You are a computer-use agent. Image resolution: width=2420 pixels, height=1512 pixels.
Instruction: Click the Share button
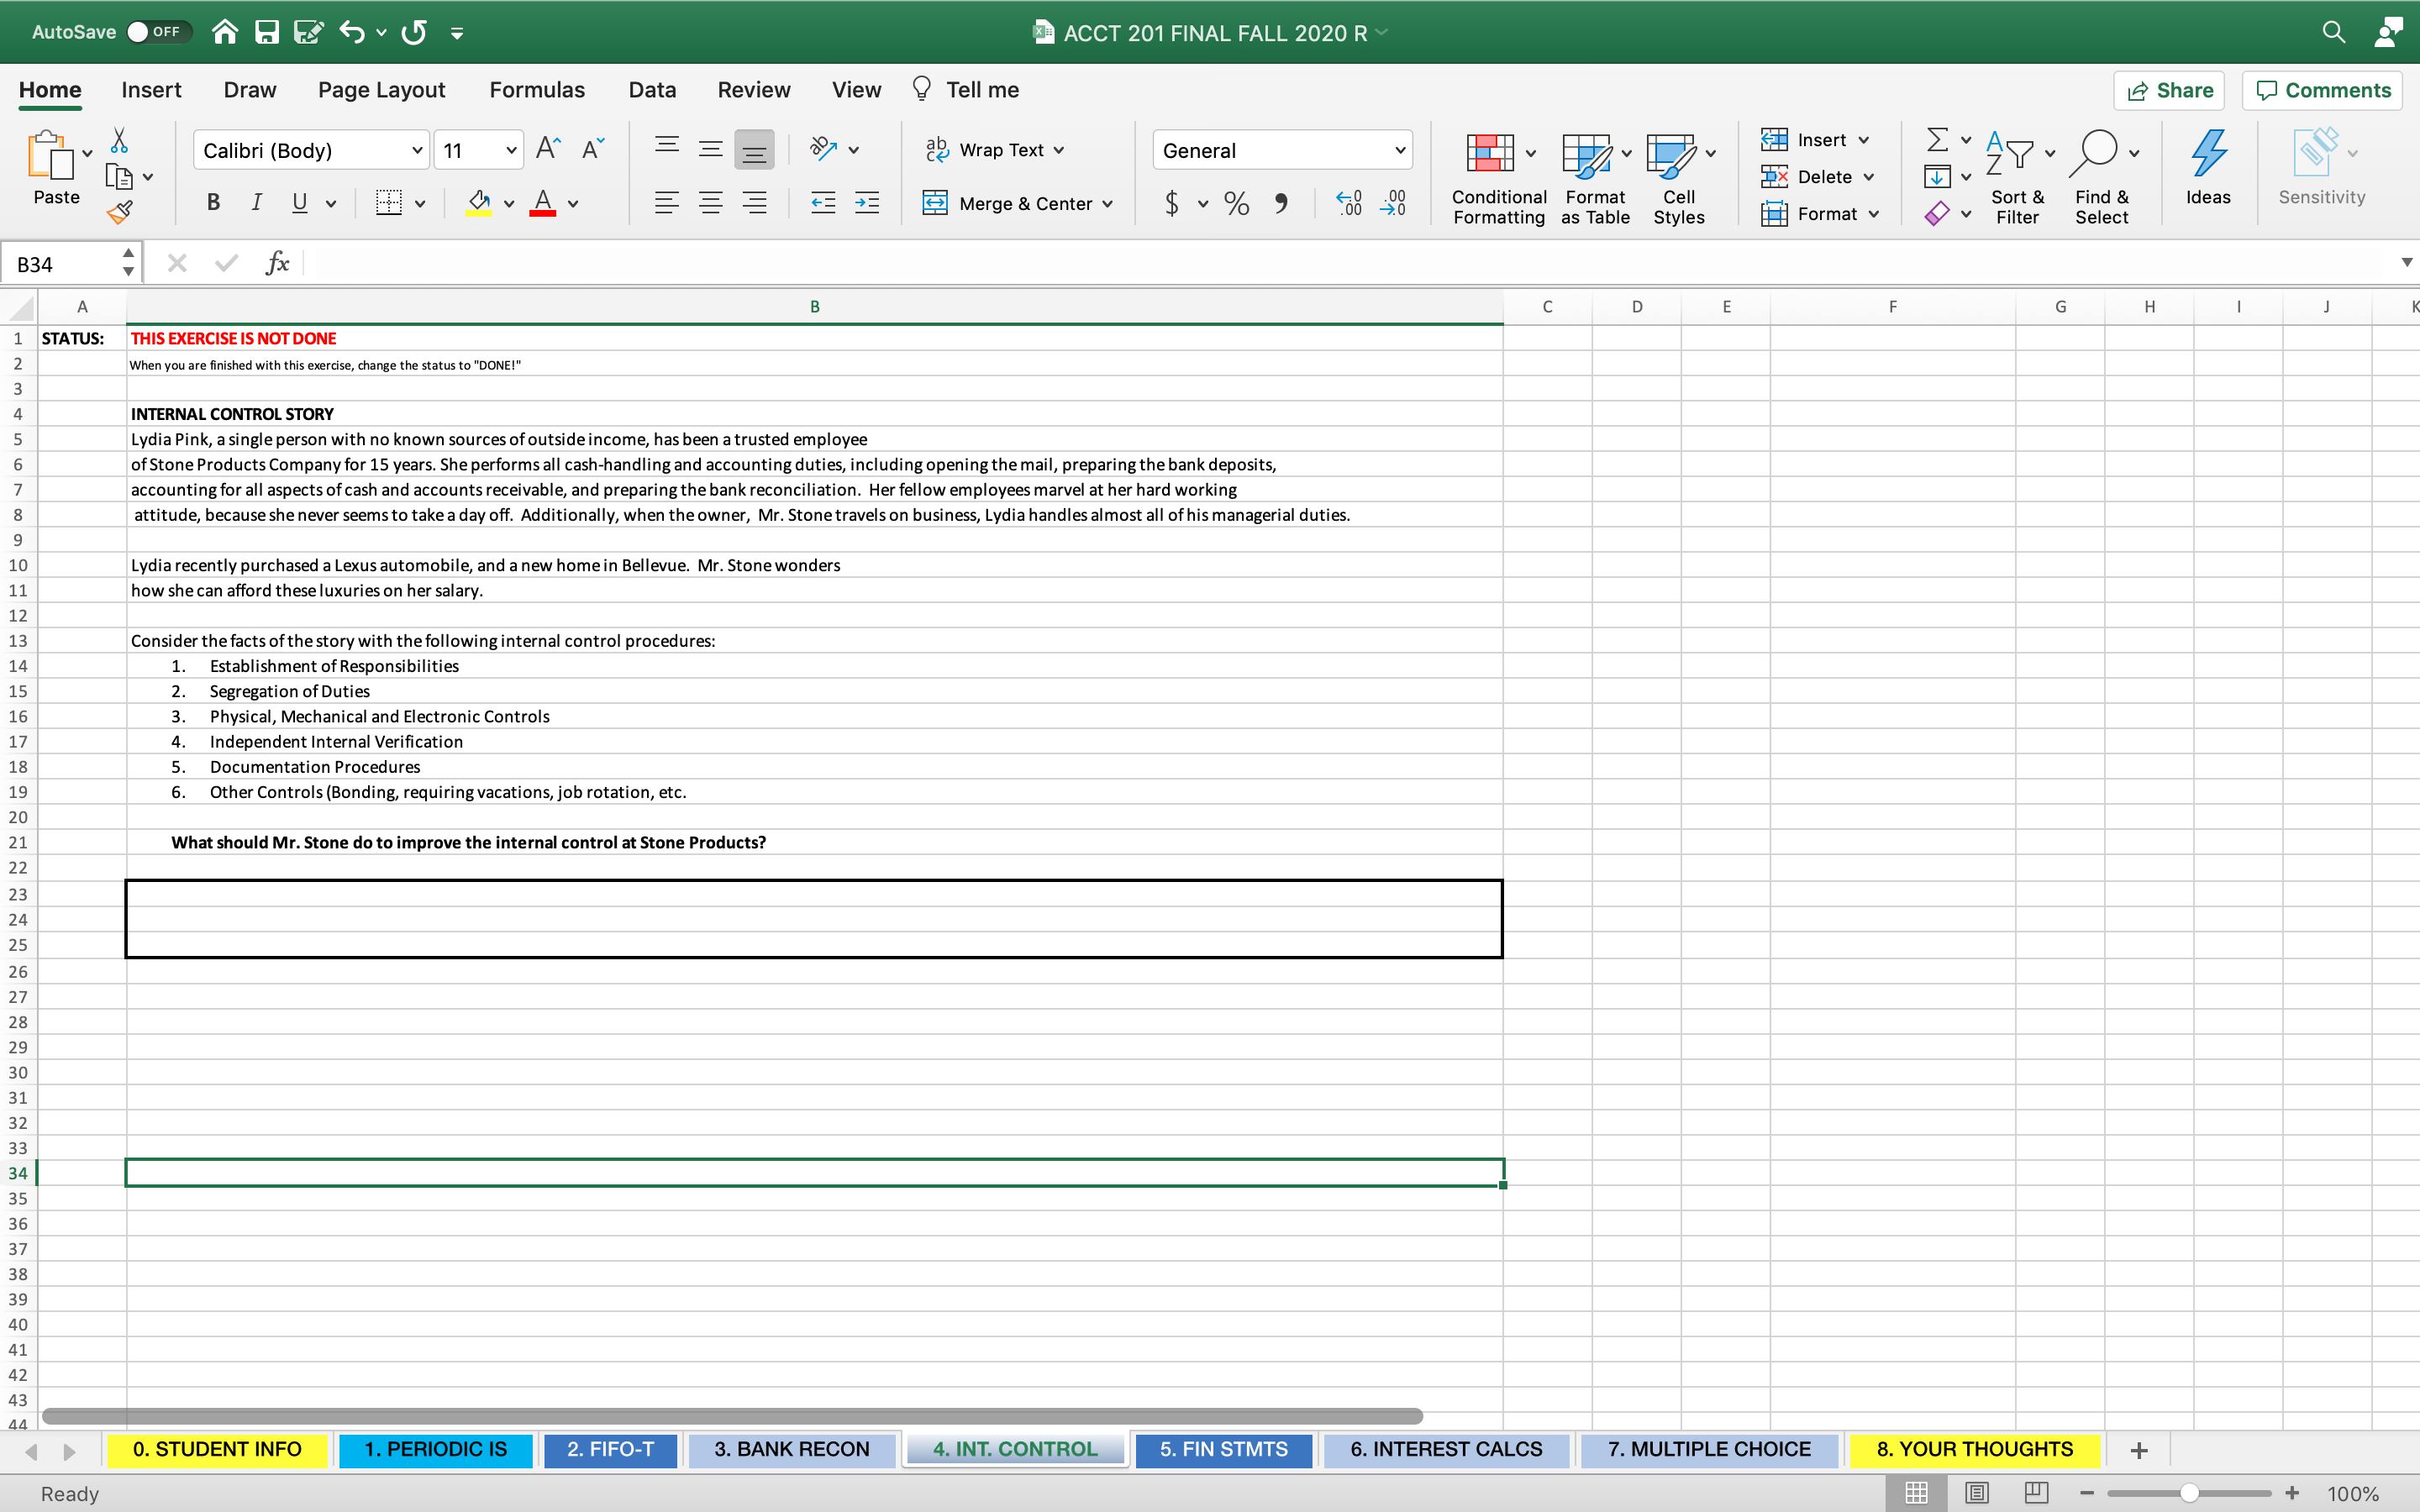(x=2170, y=90)
